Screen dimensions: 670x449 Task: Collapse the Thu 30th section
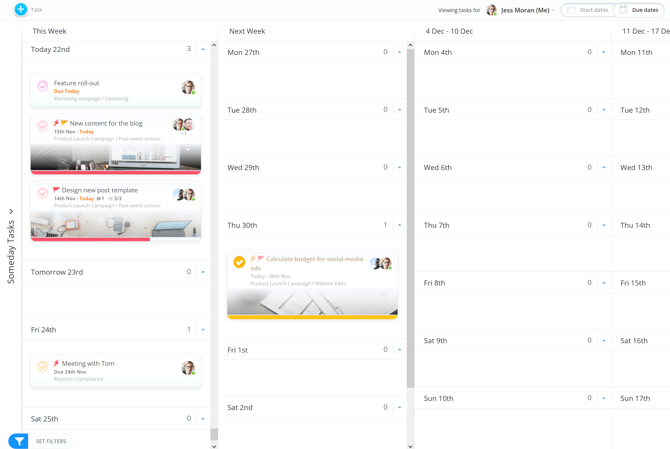click(400, 225)
